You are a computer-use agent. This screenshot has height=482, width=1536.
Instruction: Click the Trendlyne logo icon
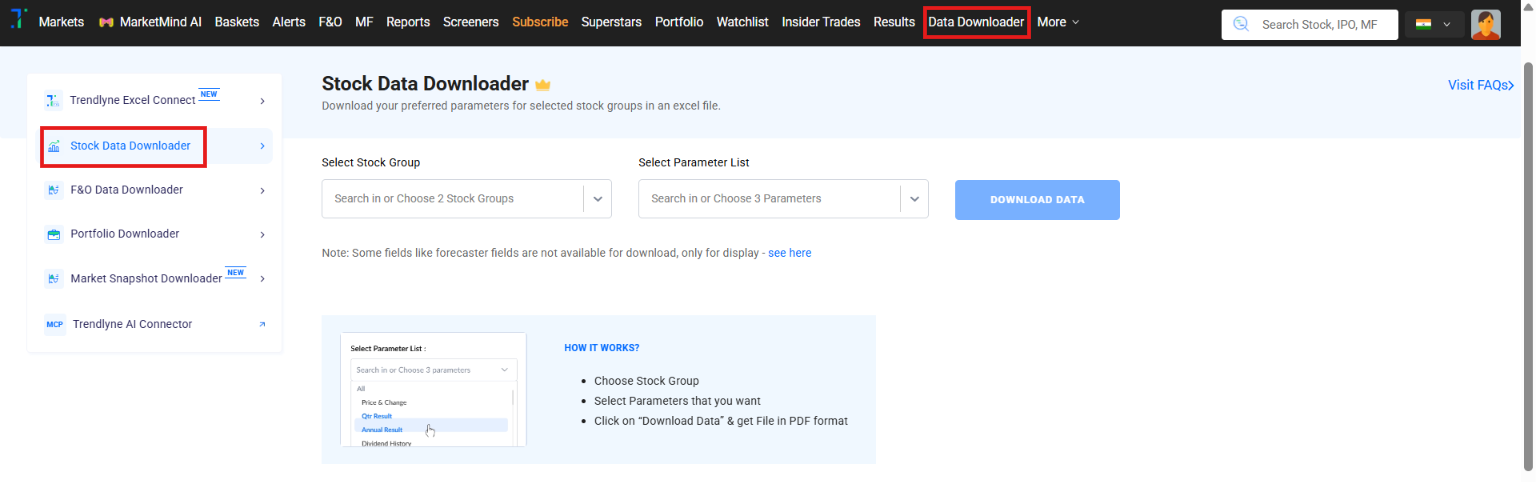pos(18,20)
